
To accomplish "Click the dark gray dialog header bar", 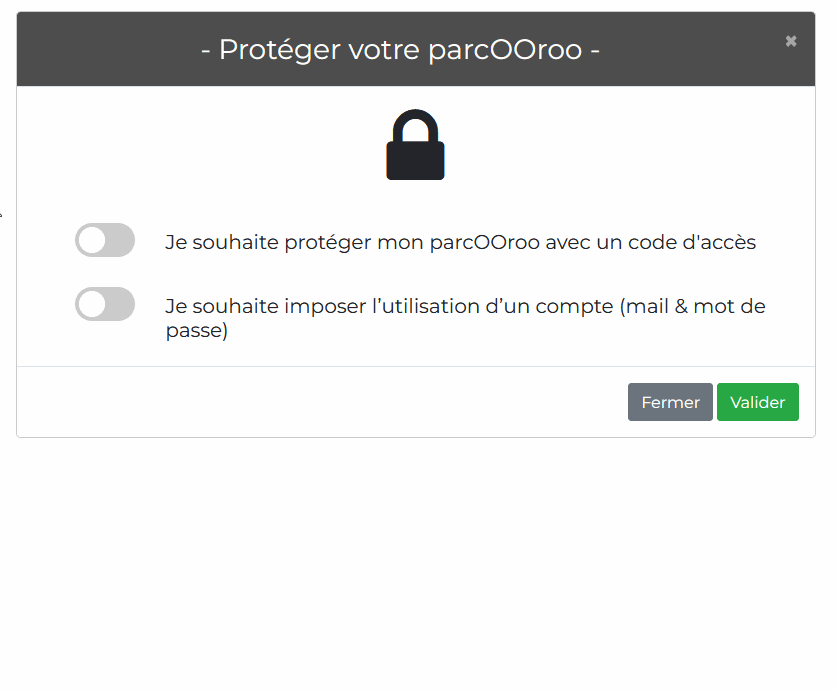I will [416, 49].
